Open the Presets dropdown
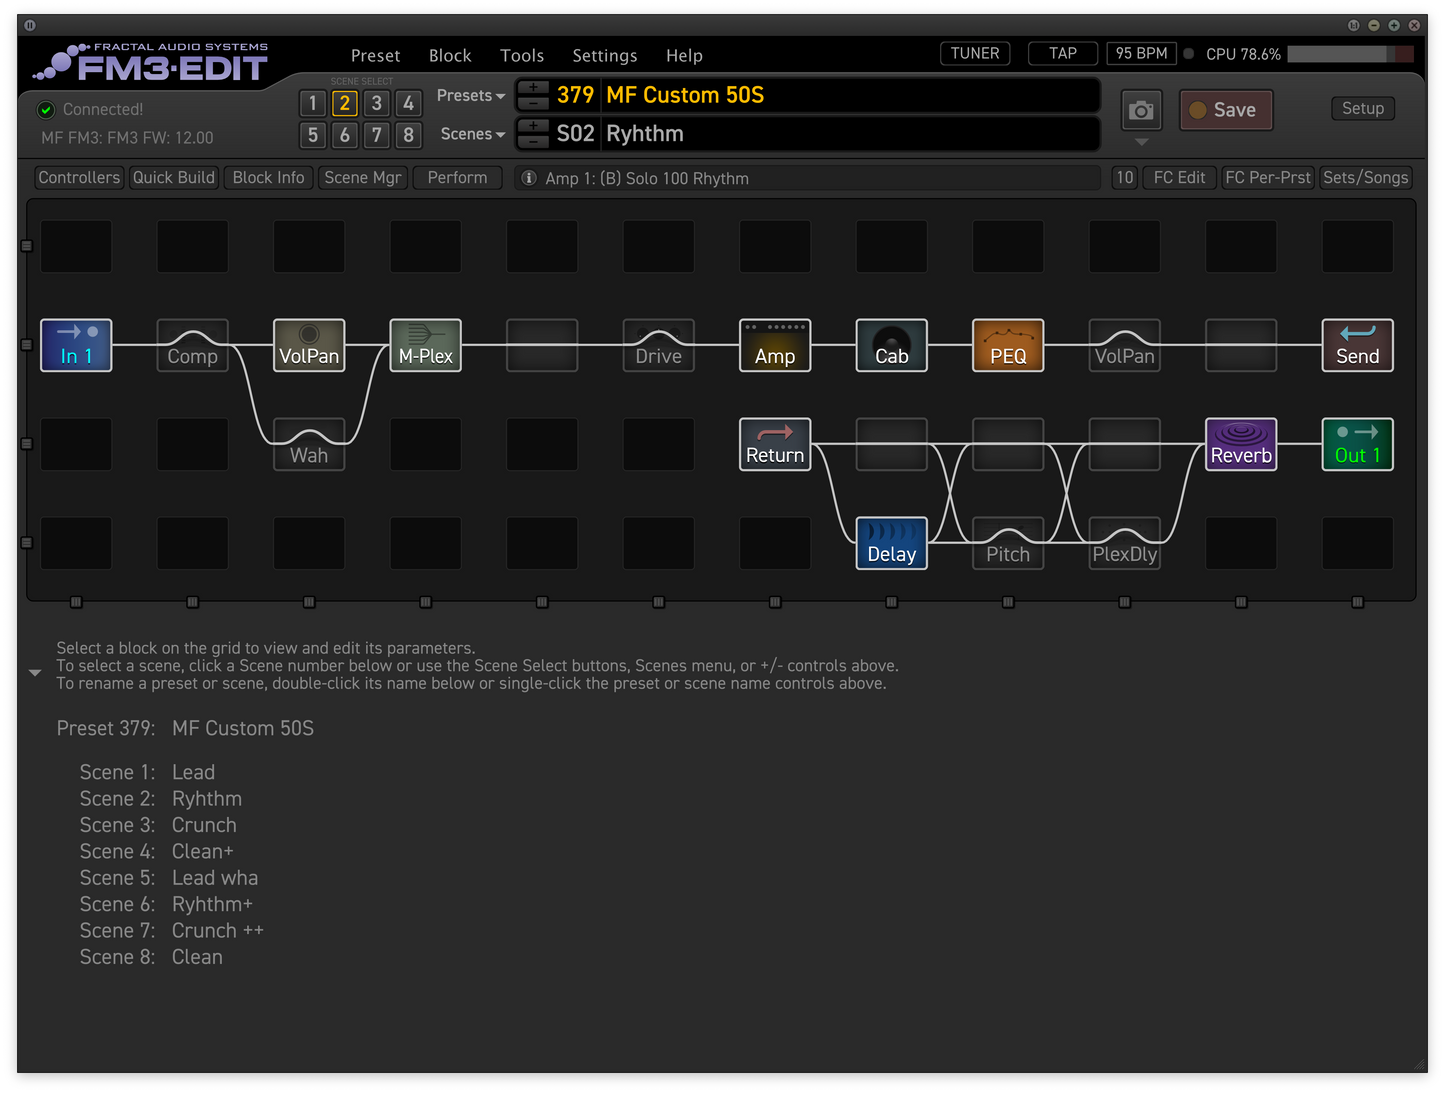This screenshot has height=1093, width=1445. coord(471,96)
